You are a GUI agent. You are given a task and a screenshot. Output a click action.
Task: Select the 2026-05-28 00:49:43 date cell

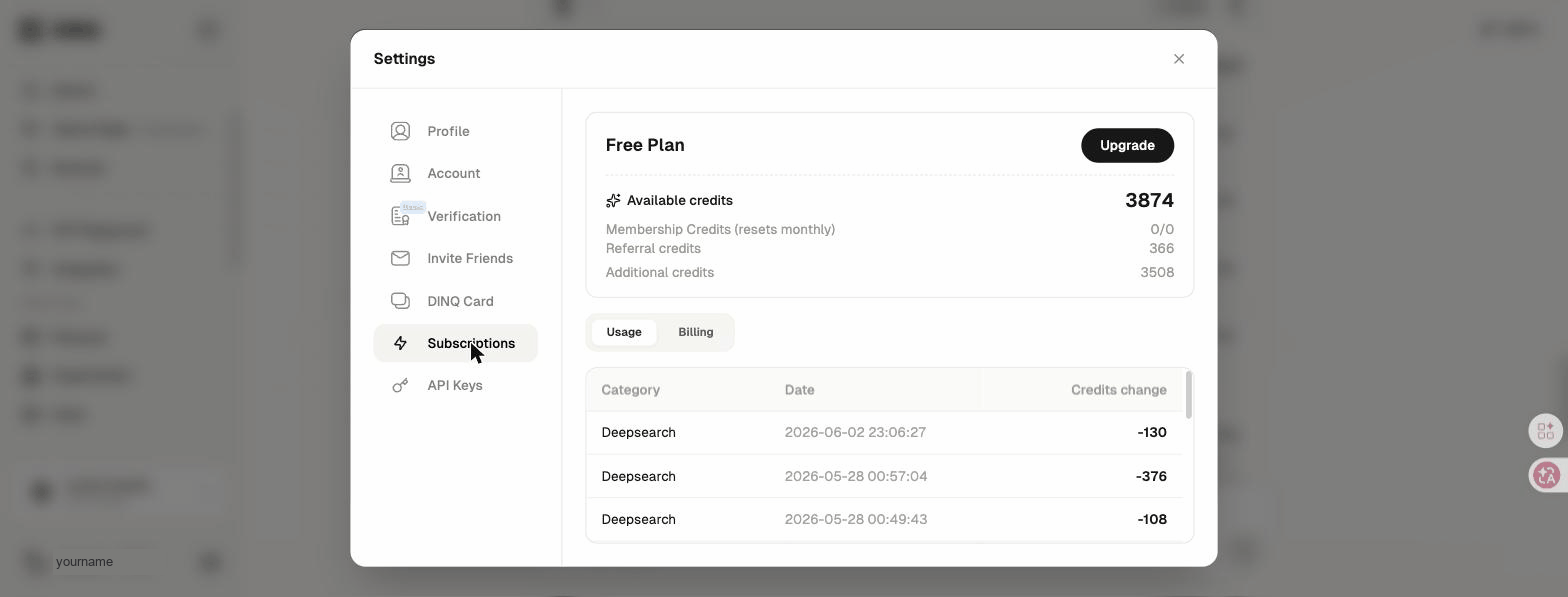point(856,520)
